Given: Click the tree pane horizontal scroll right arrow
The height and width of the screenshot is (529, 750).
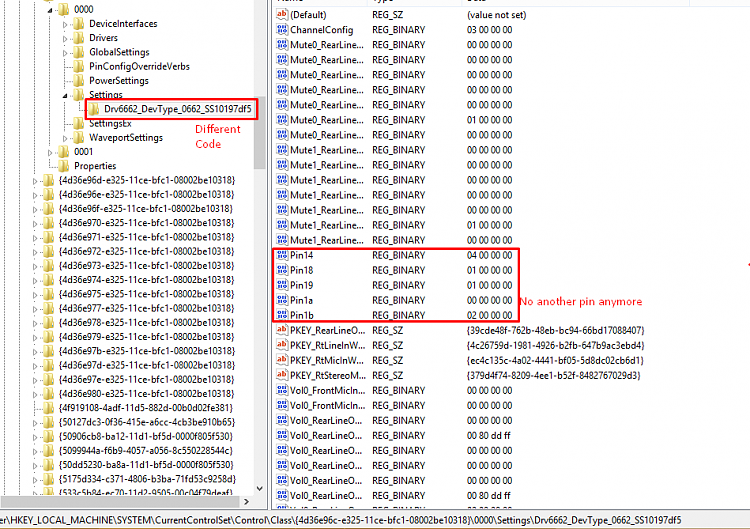Looking at the screenshot, I should [246, 502].
